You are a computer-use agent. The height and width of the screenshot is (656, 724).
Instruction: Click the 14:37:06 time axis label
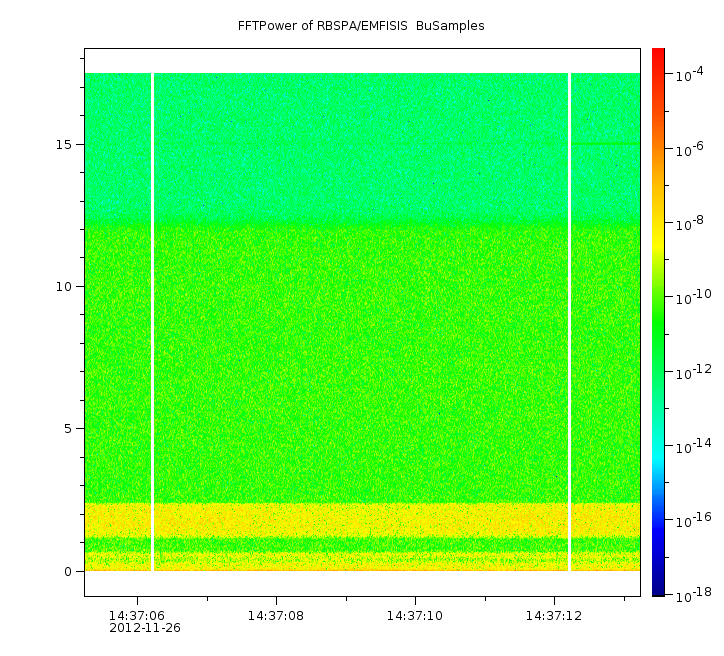point(137,615)
